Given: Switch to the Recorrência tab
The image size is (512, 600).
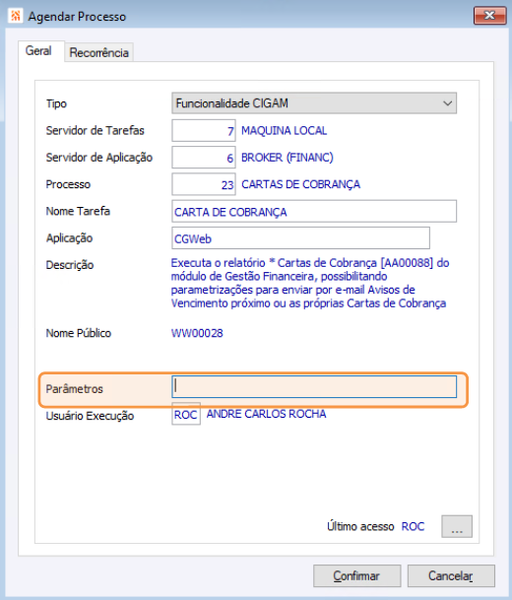Looking at the screenshot, I should pos(99,52).
